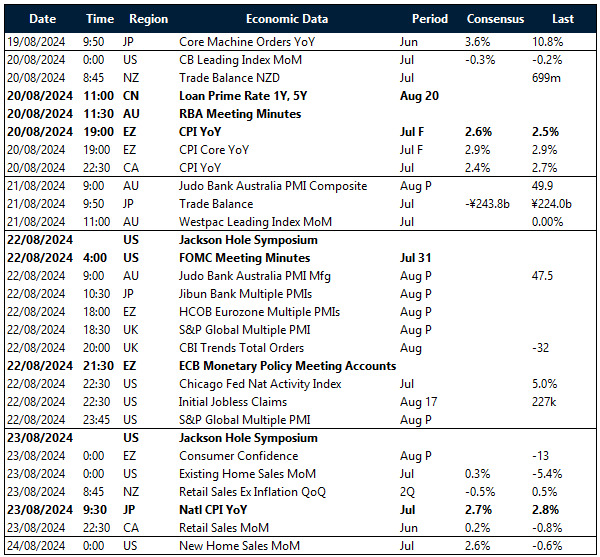Select Core Machine Orders YoY entry

tap(247, 42)
